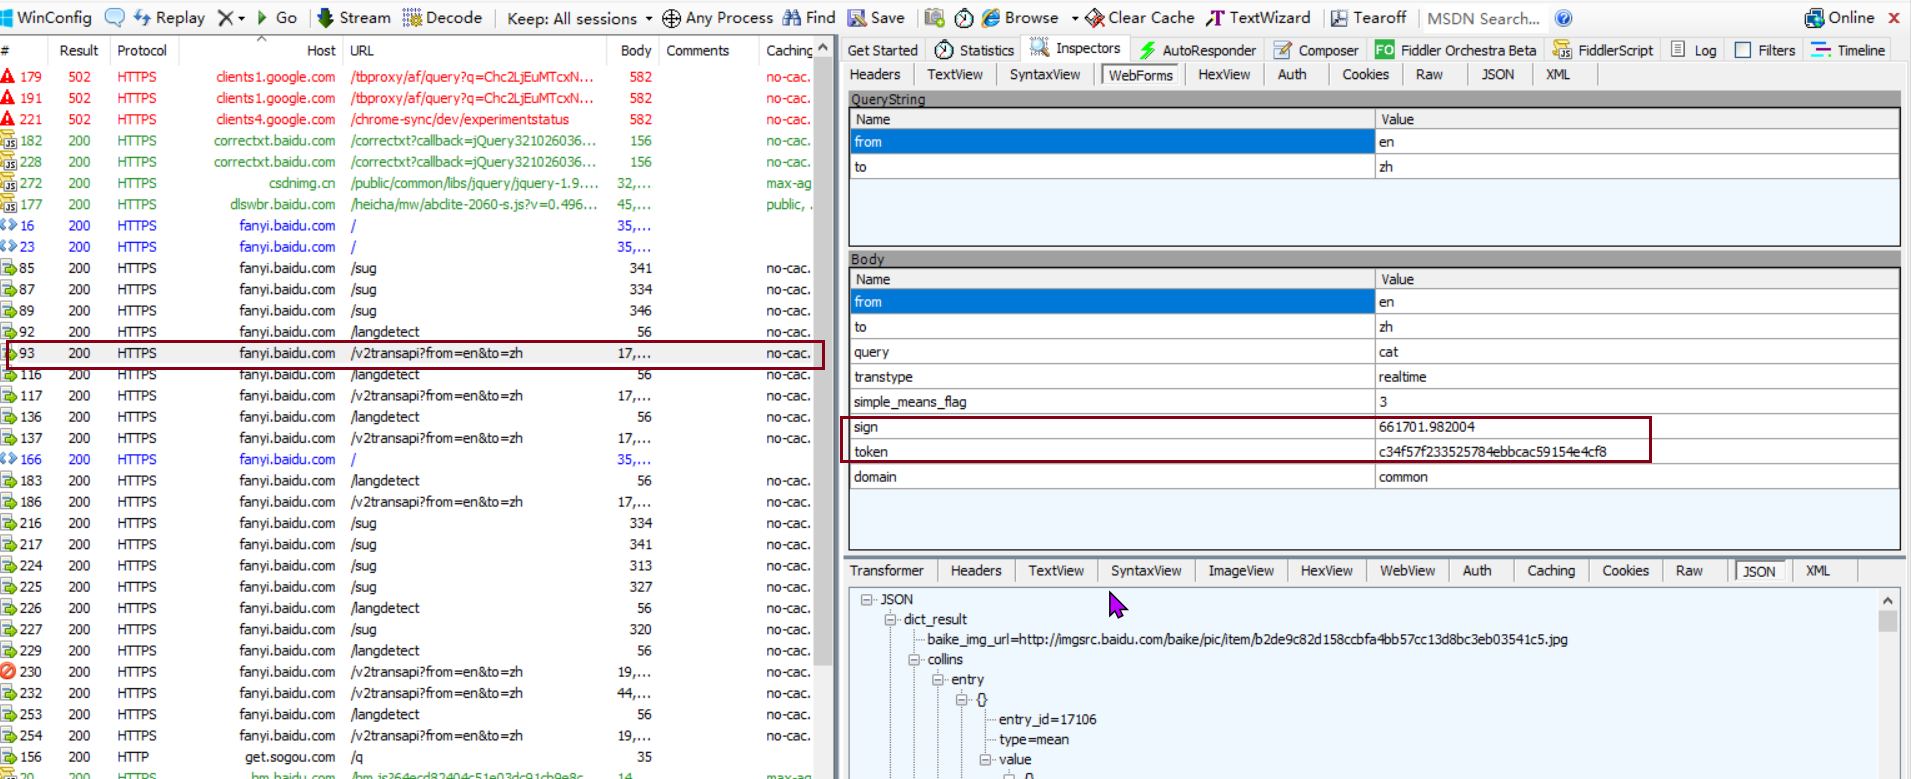Click the MSDN Search input field
This screenshot has height=779, width=1911.
click(x=1483, y=18)
